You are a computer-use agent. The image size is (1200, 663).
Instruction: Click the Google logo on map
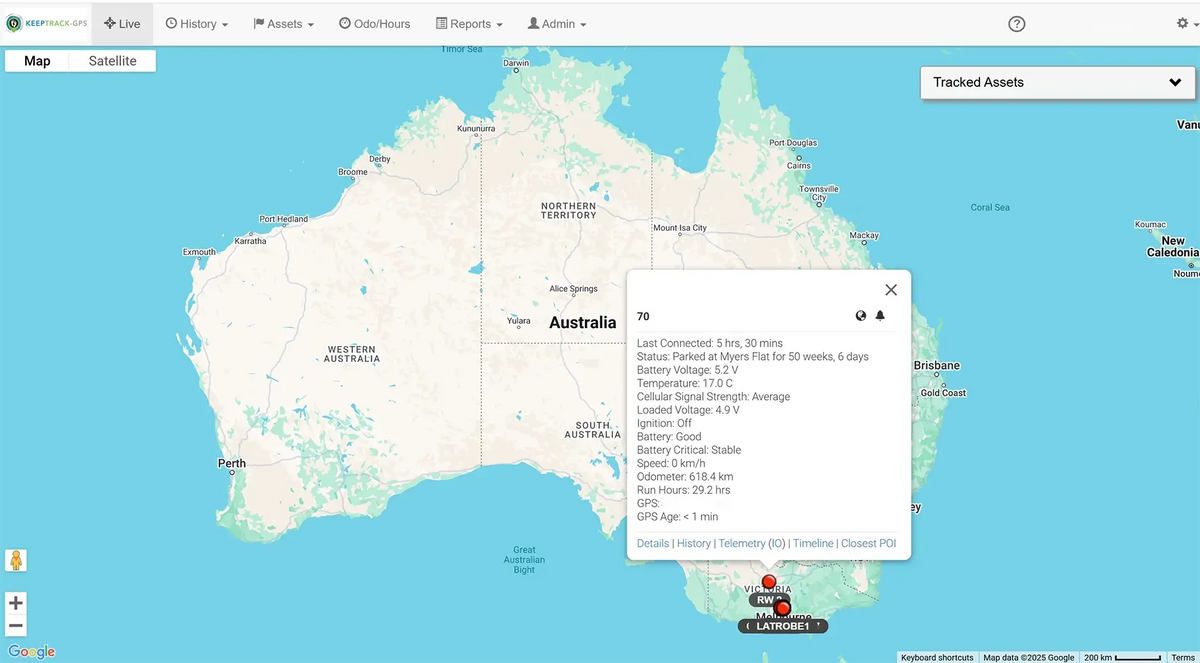[31, 652]
